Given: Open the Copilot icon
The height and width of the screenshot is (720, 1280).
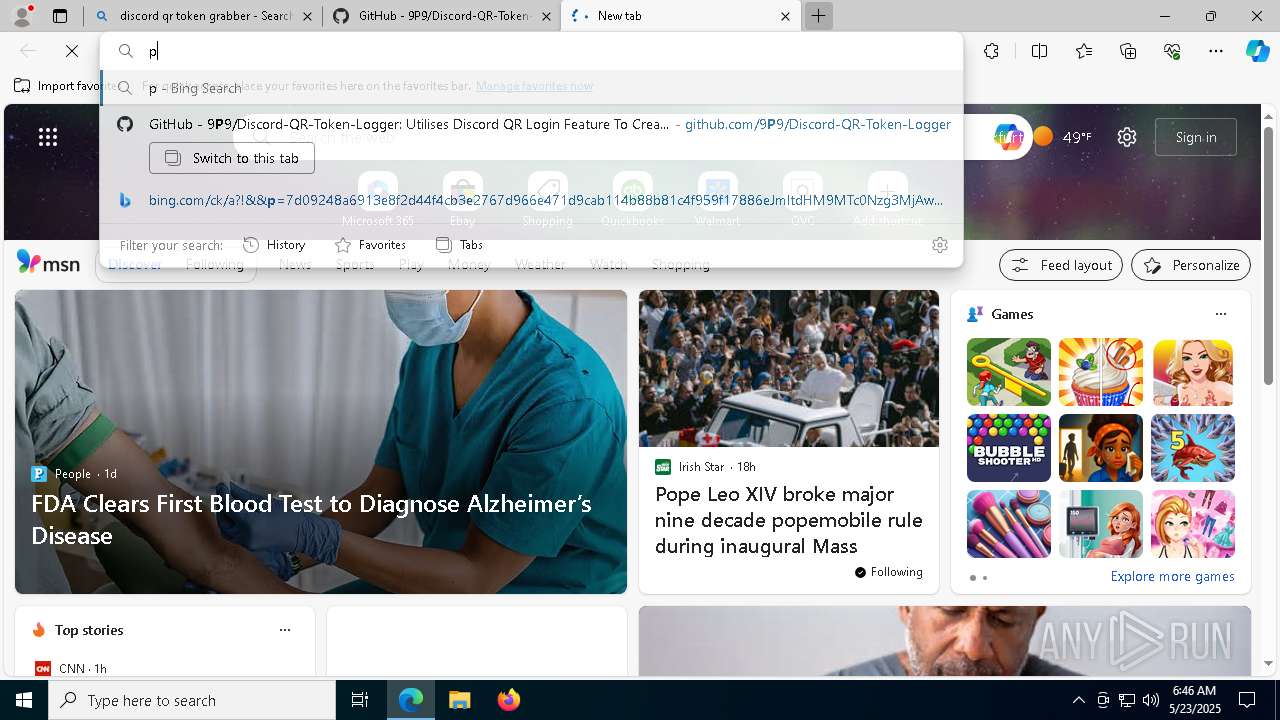Looking at the screenshot, I should [1257, 51].
